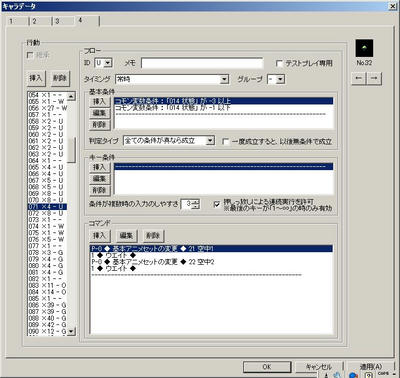Open the タイミング dropdown

click(225, 79)
